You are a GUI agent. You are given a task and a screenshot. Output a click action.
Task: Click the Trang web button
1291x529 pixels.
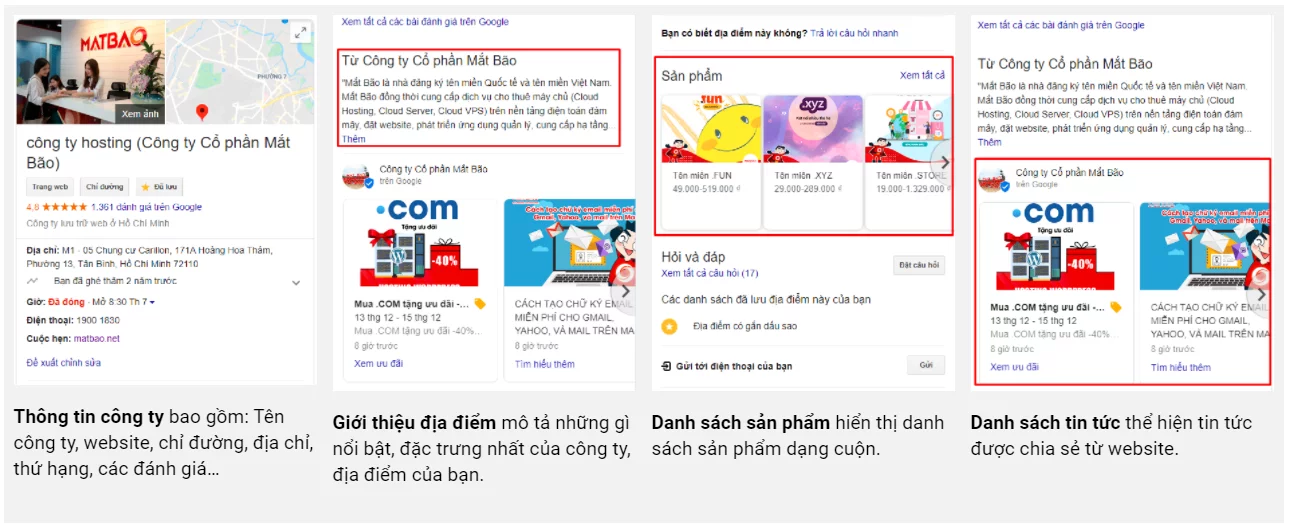49,187
